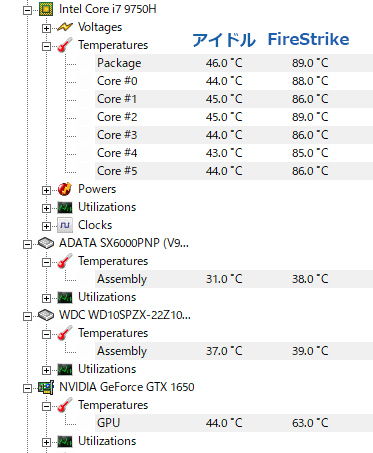Screen dimensions: 373x453
Task: Click the WDC WD10SPZX hard drive icon
Action: coord(46,315)
